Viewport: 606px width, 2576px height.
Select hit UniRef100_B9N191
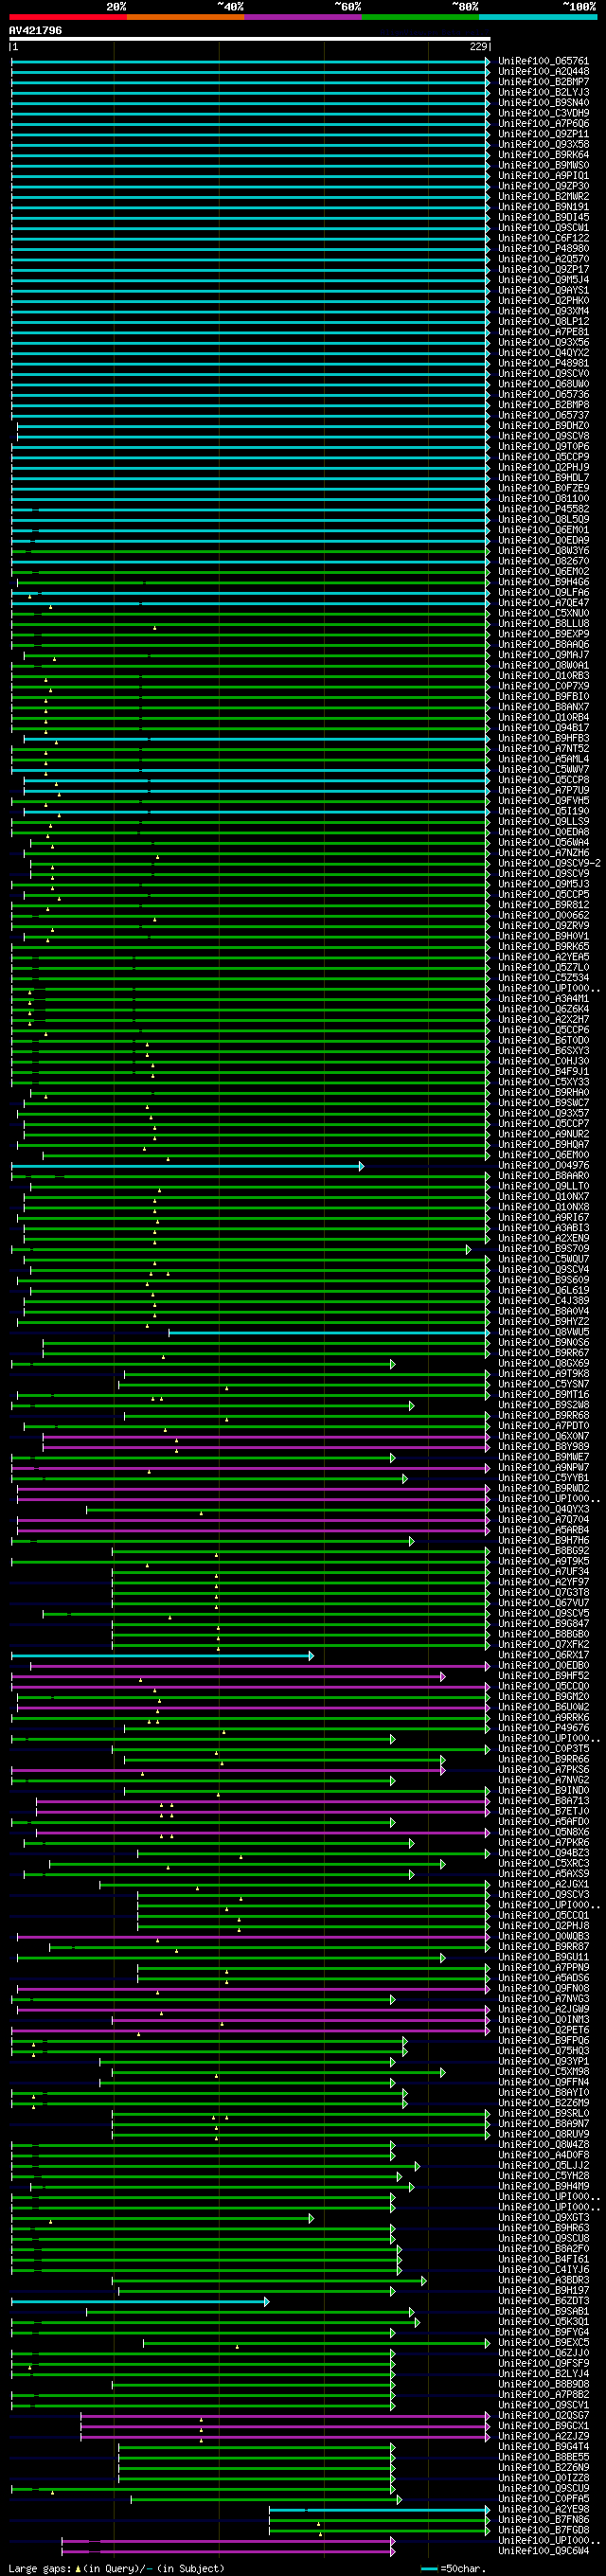click(544, 207)
